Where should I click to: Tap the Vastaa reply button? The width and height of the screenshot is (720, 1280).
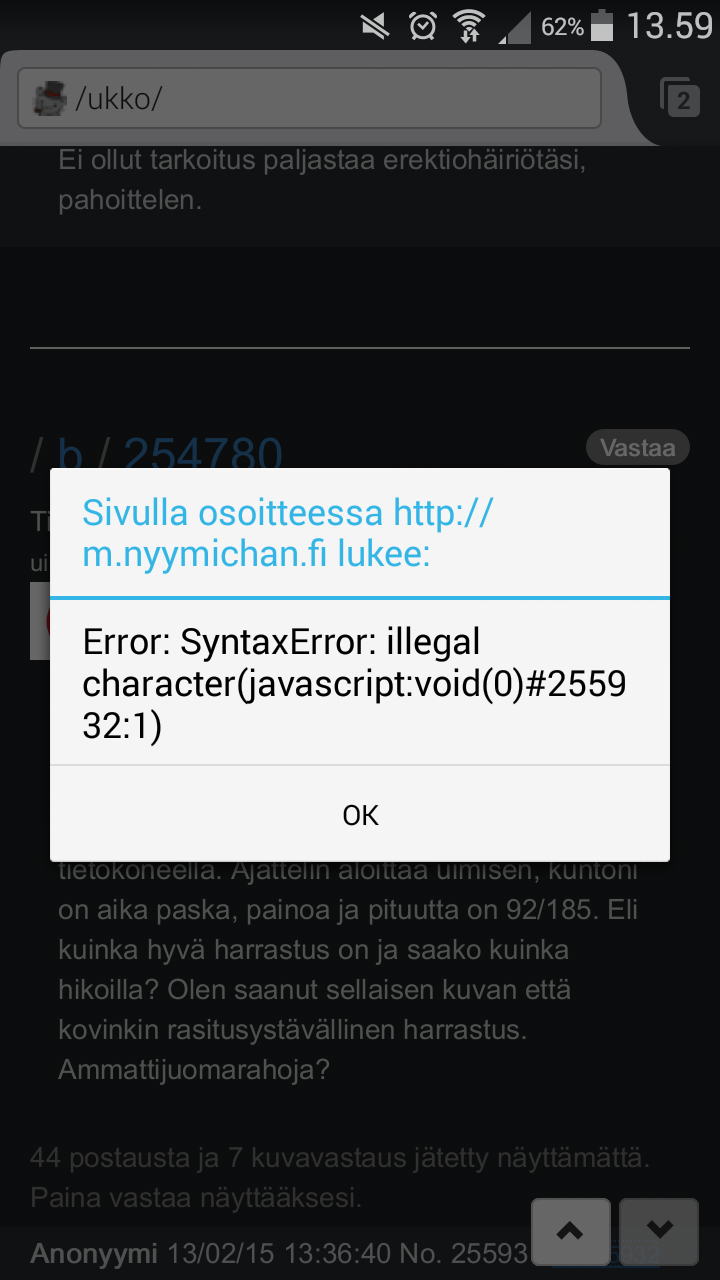638,447
